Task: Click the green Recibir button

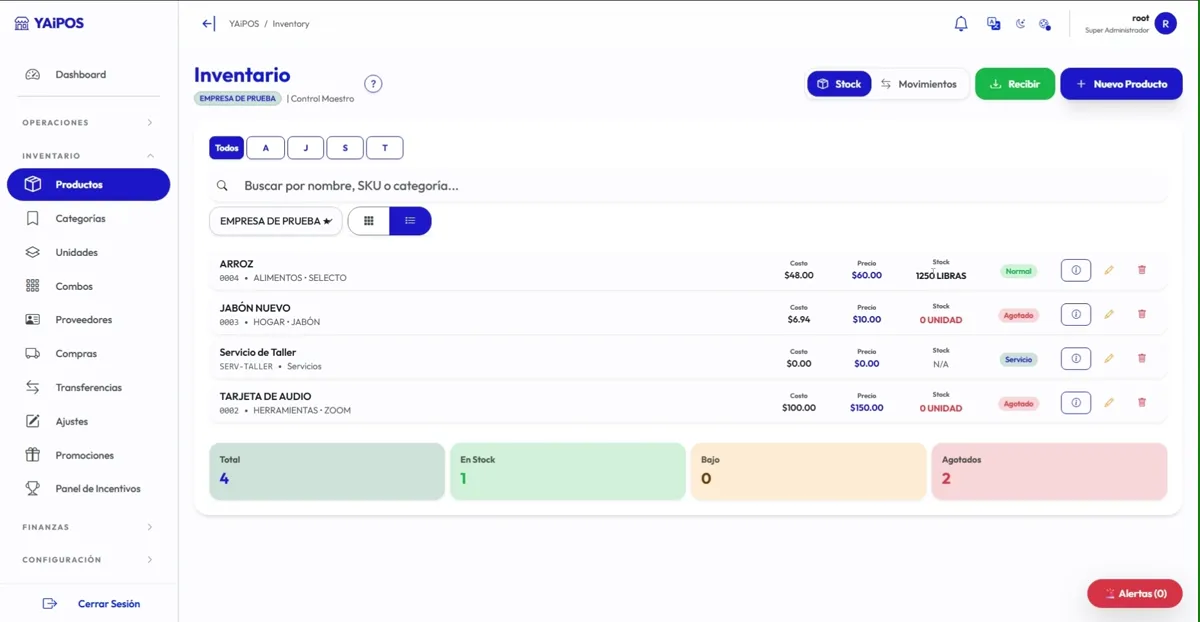Action: tap(1015, 84)
